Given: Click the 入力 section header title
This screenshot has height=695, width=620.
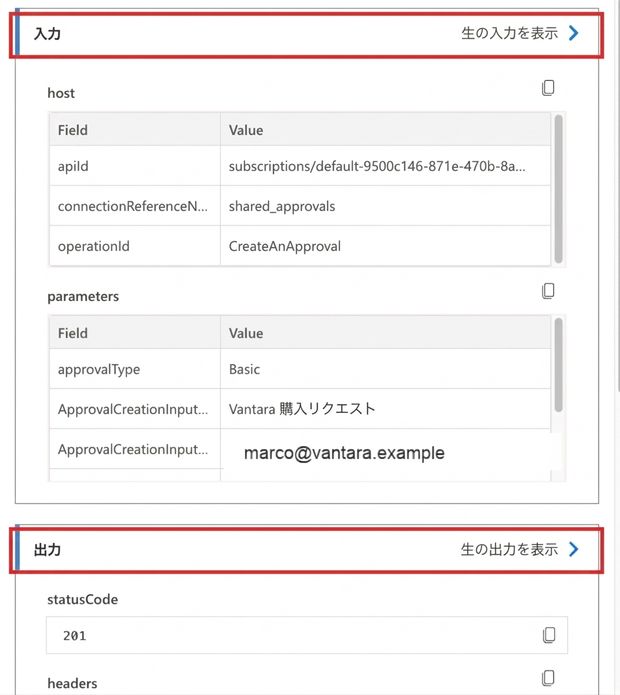Looking at the screenshot, I should click(x=47, y=34).
